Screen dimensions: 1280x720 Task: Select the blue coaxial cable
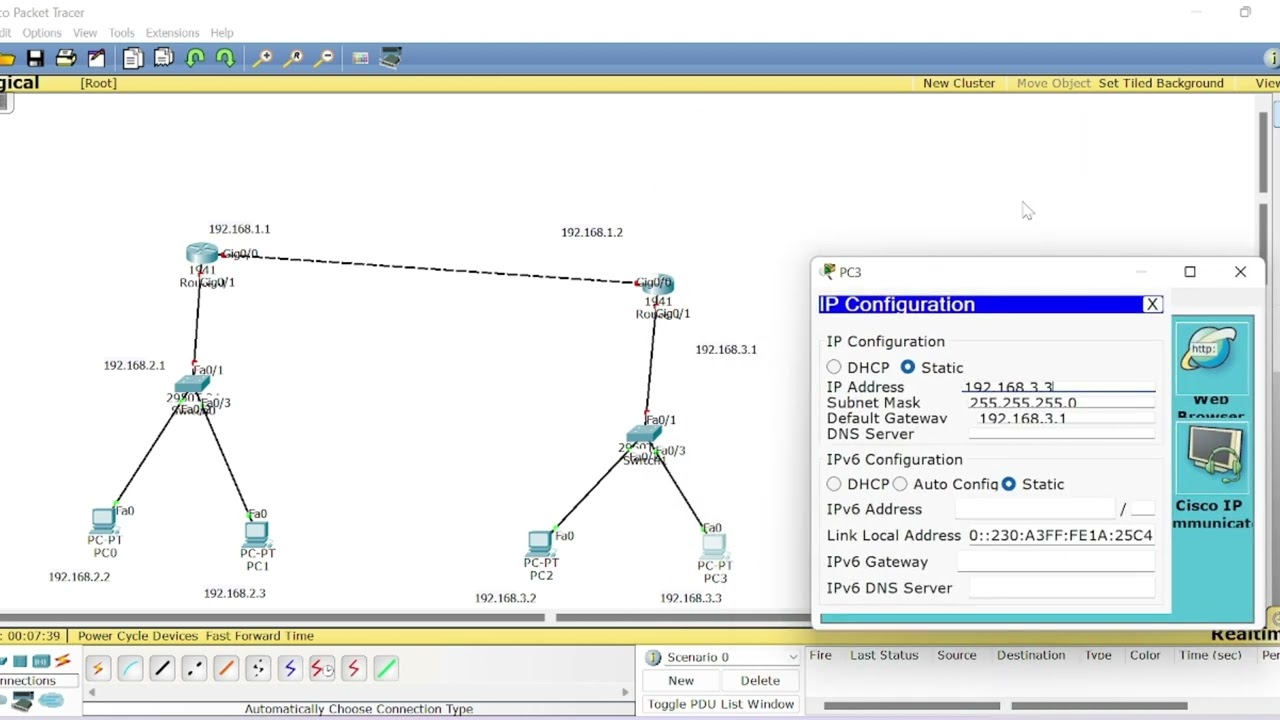290,668
